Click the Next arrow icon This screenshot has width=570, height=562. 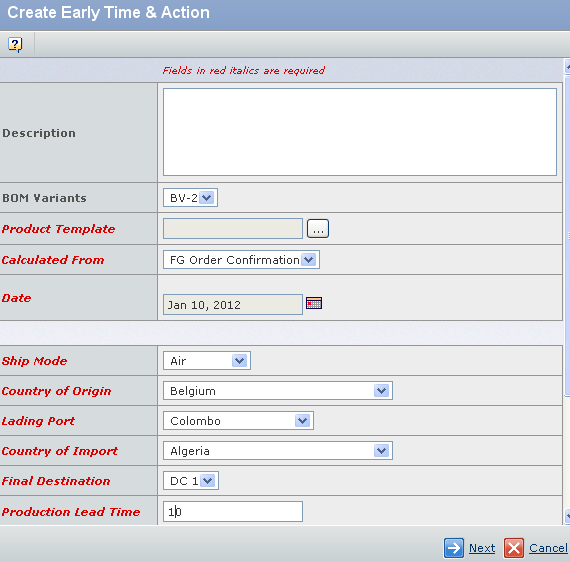453,547
